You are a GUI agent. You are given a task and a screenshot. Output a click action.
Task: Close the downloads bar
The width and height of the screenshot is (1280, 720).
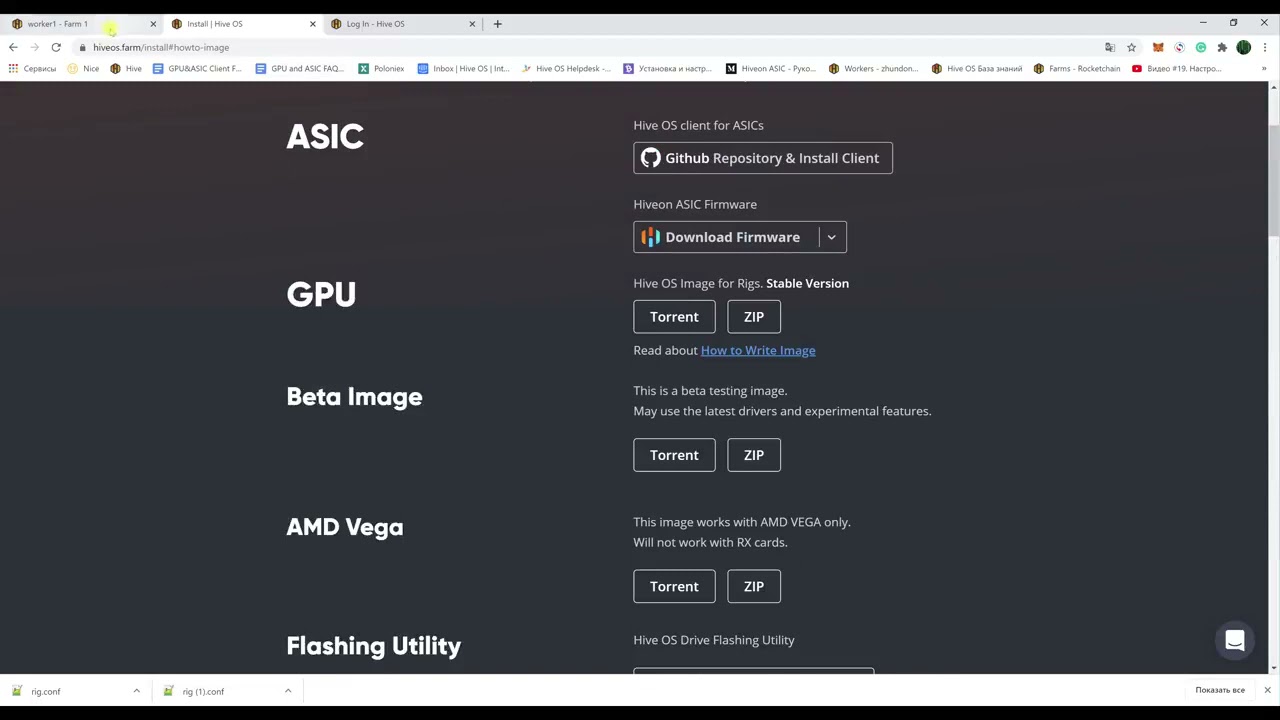(1267, 690)
